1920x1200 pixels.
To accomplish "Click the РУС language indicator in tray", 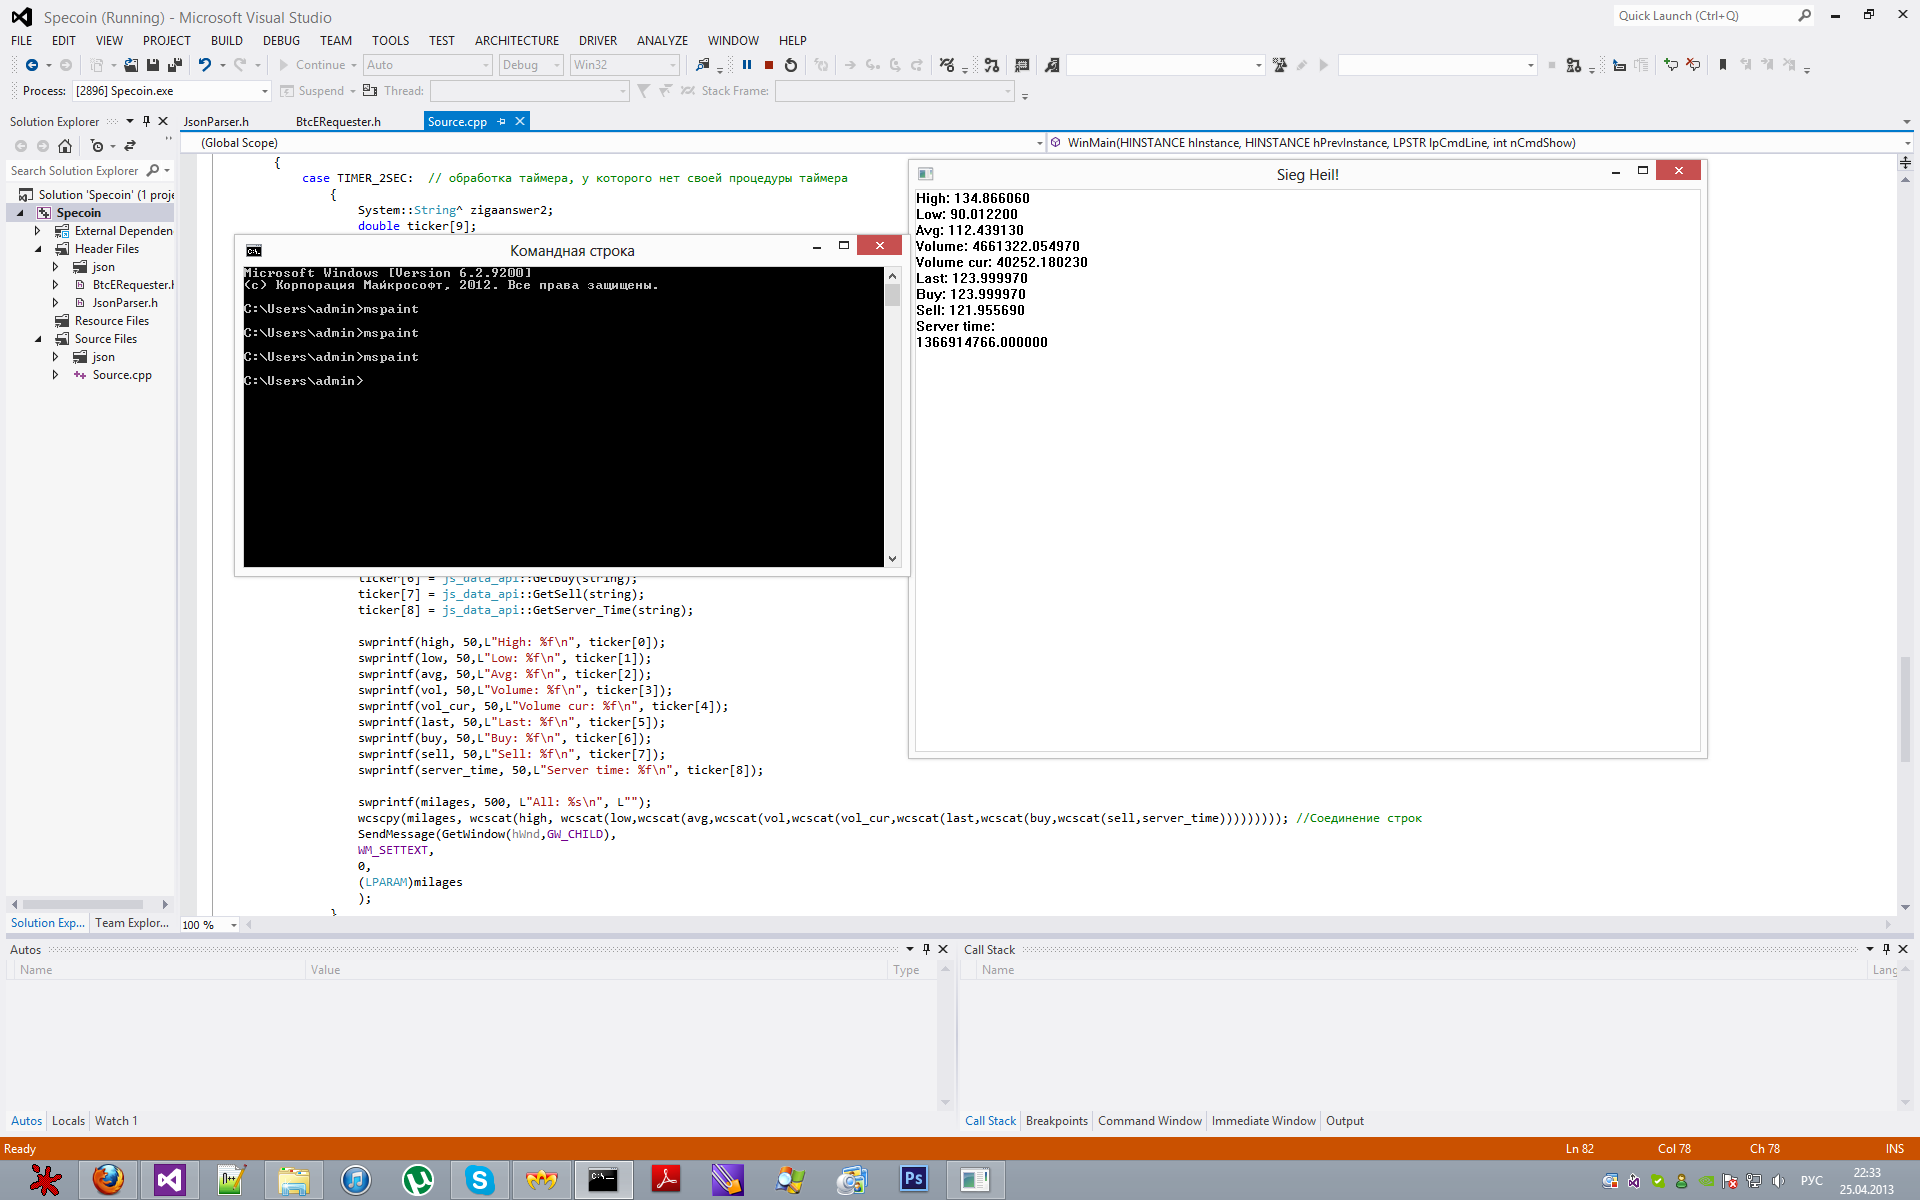I will point(1811,1181).
